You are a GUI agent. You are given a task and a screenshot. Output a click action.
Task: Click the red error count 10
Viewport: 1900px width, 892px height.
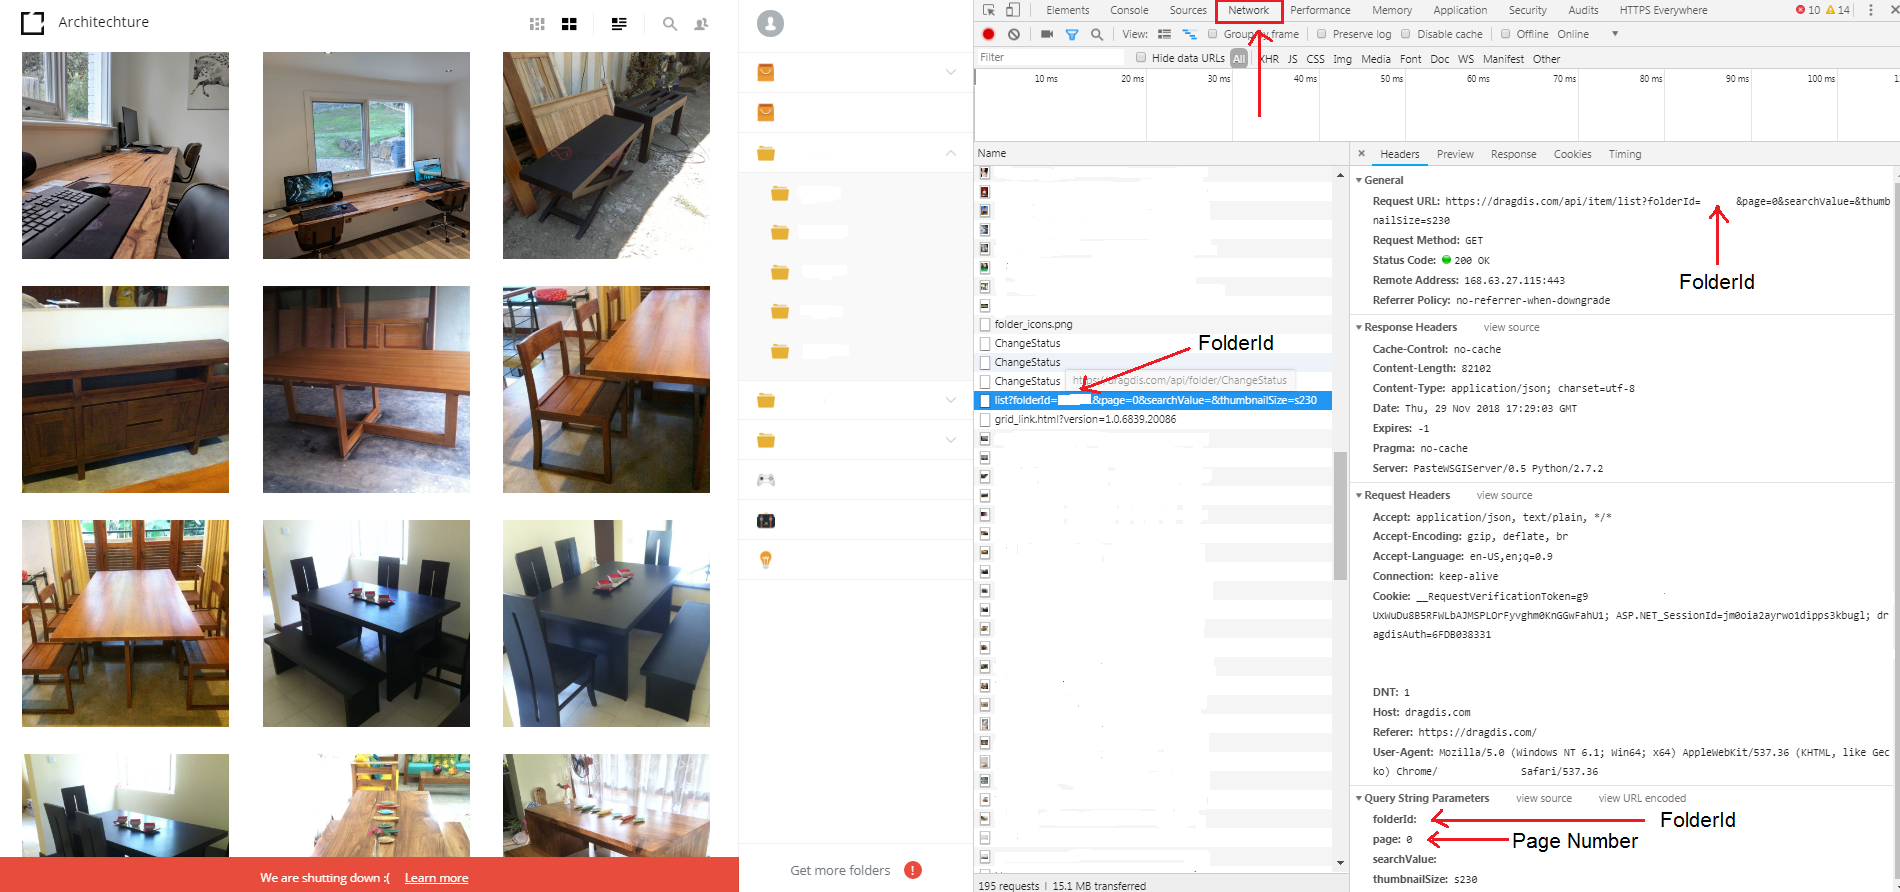pyautogui.click(x=1808, y=10)
